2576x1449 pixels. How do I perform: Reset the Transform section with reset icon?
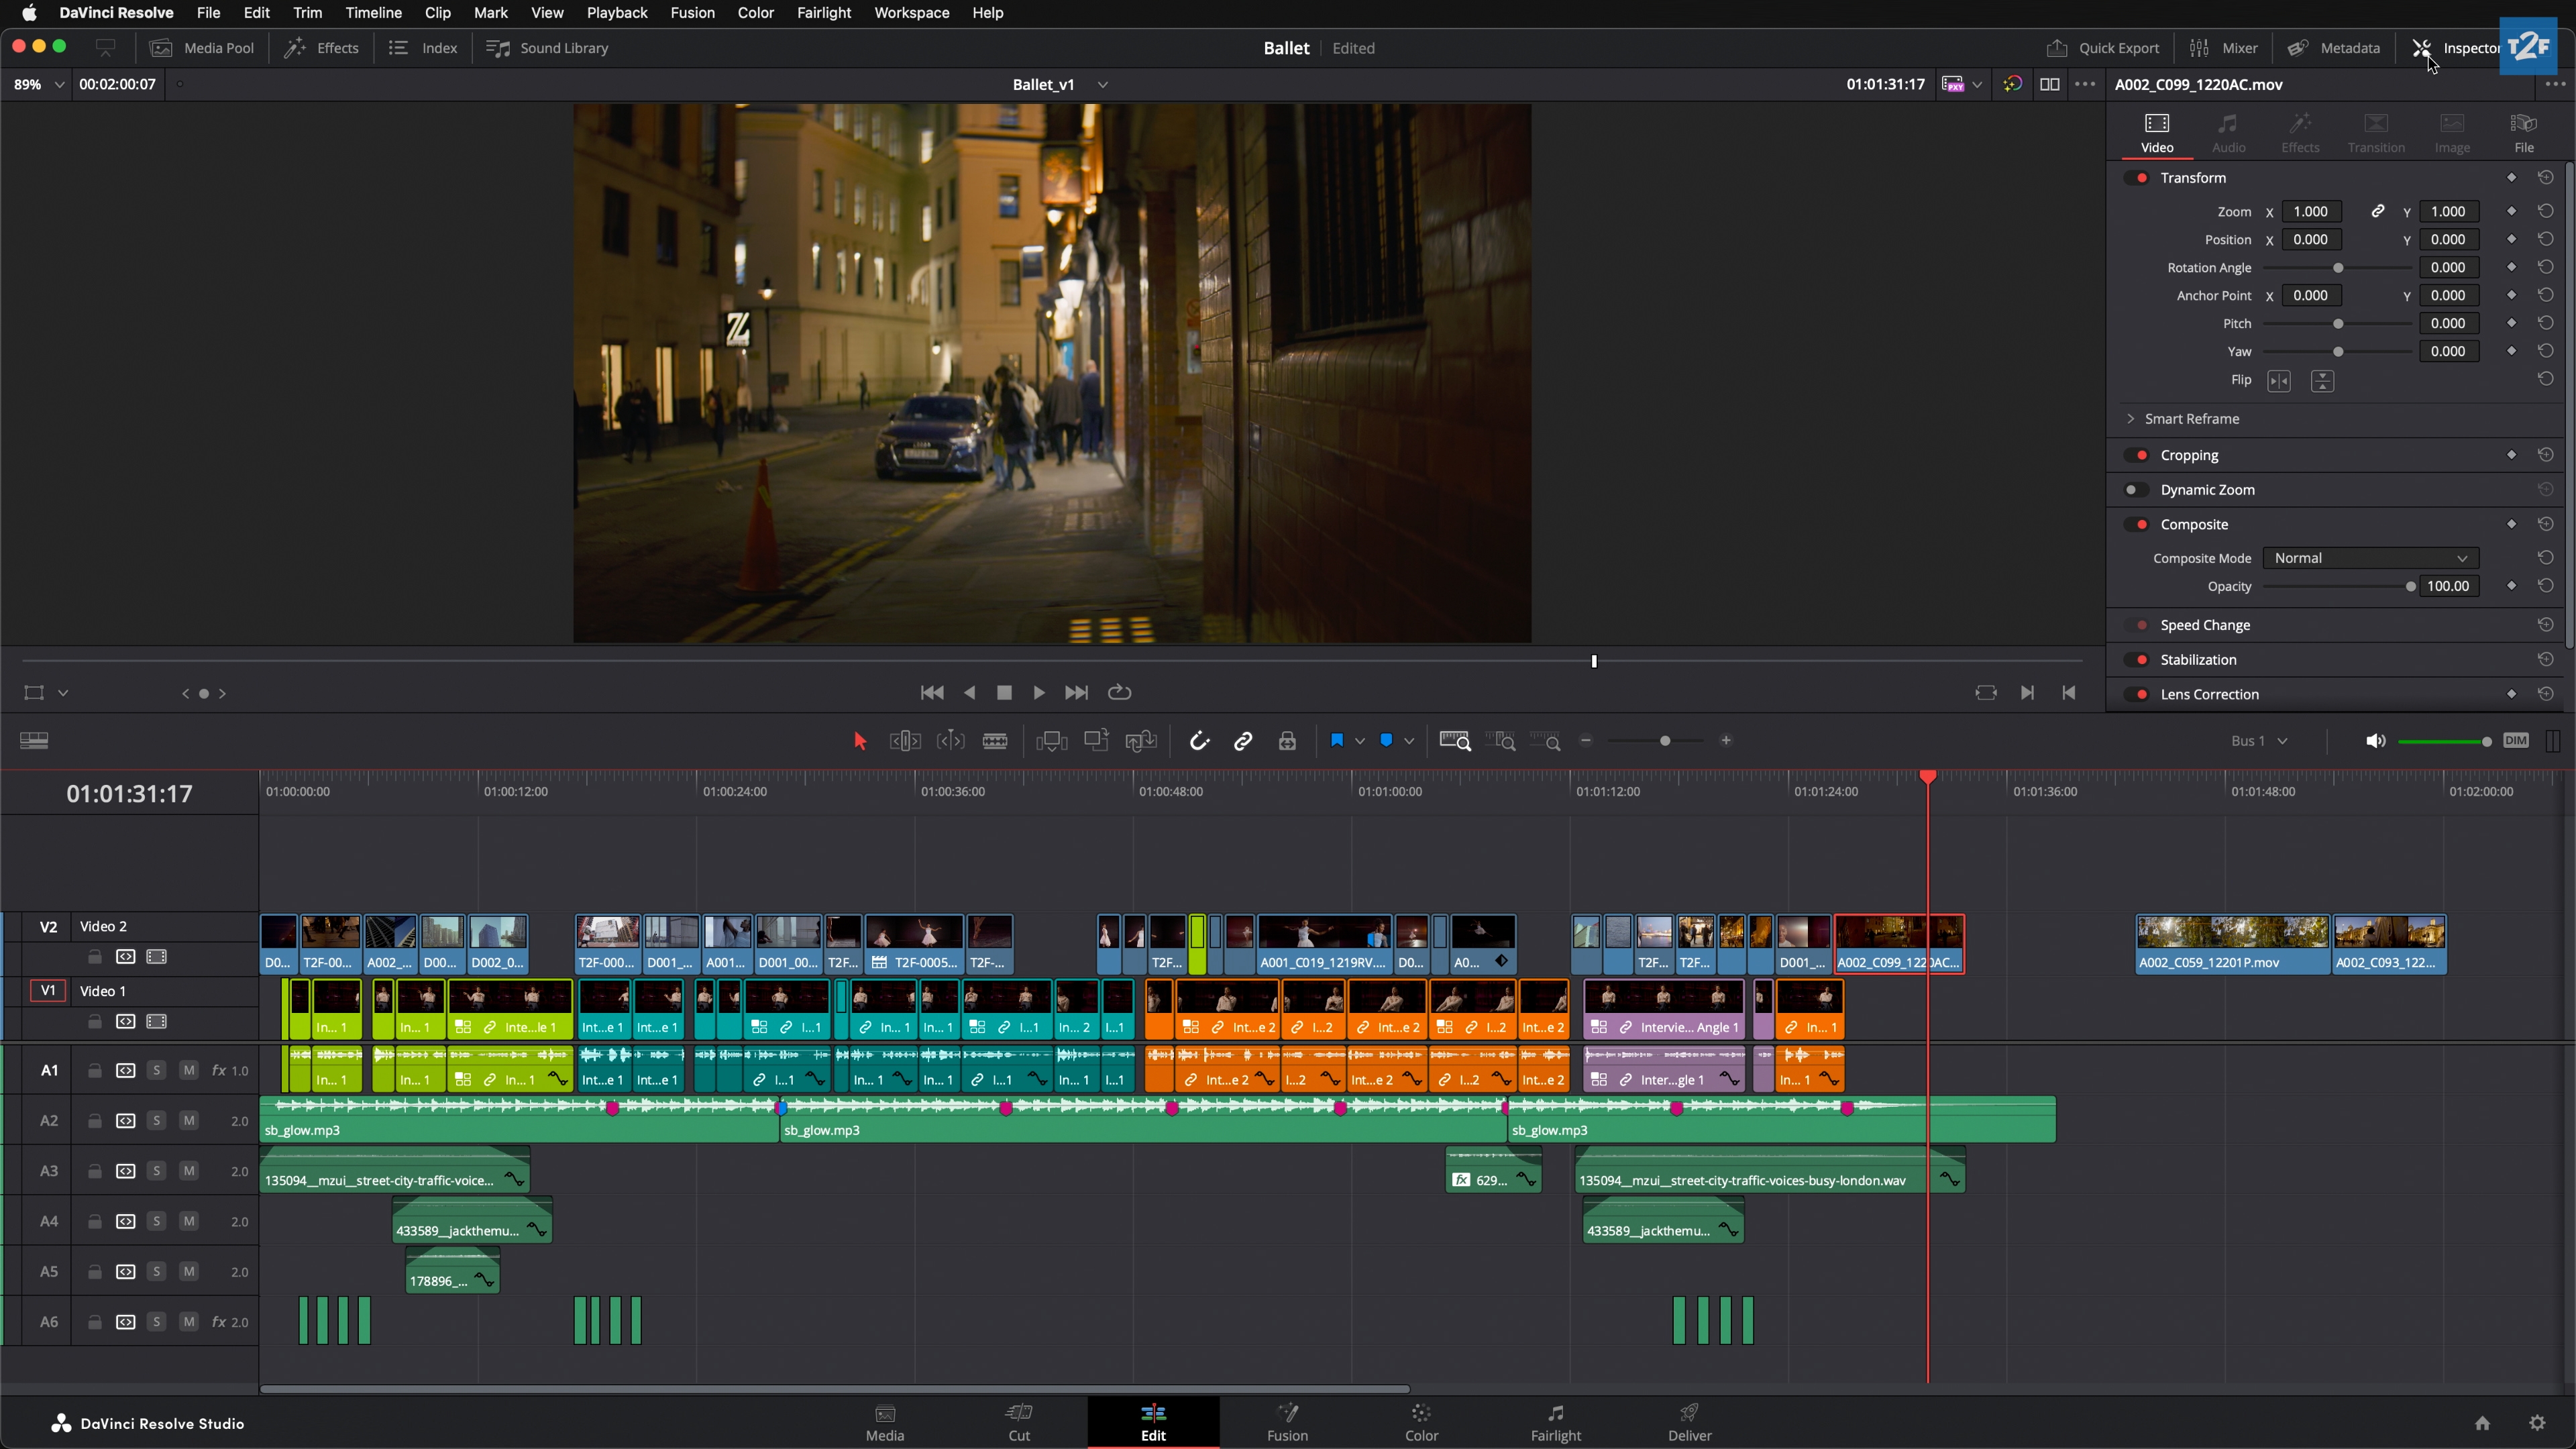pos(2546,177)
